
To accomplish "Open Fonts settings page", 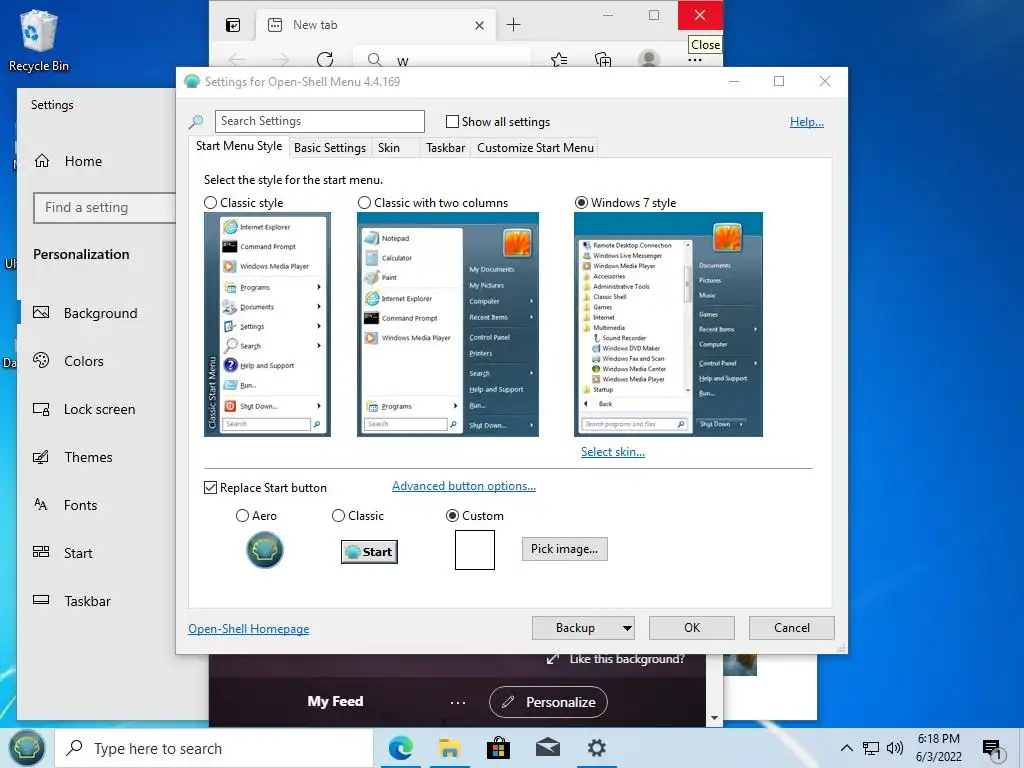I will tap(80, 505).
